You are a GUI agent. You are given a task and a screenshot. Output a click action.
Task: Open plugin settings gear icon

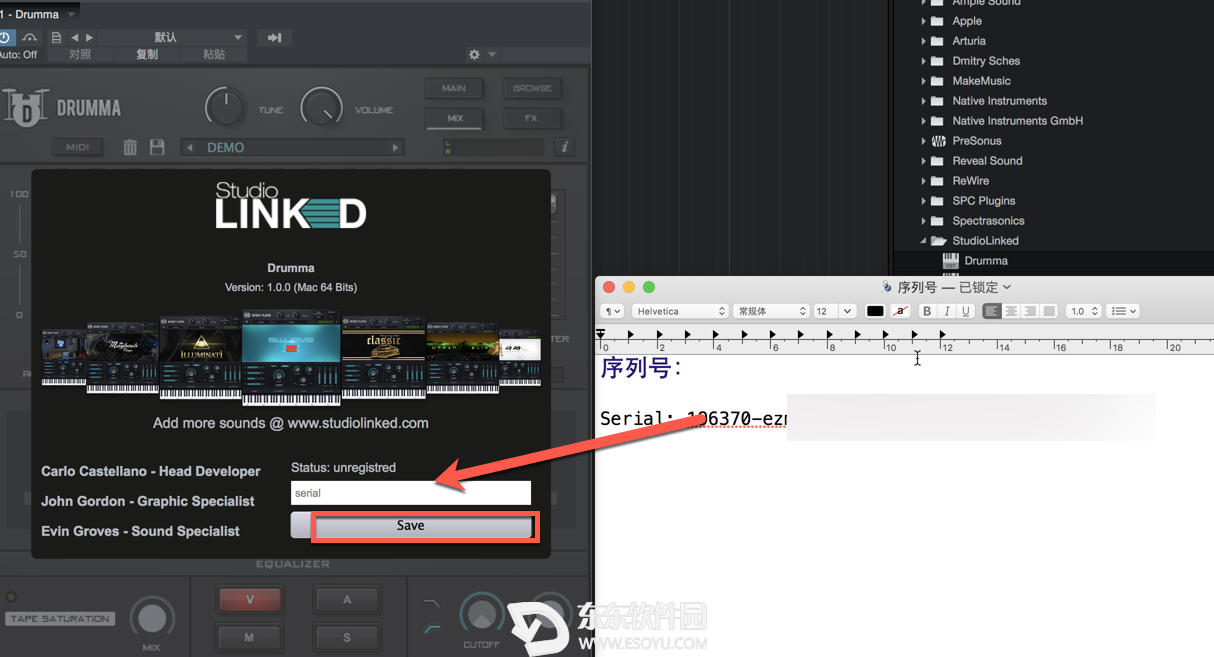(x=474, y=55)
